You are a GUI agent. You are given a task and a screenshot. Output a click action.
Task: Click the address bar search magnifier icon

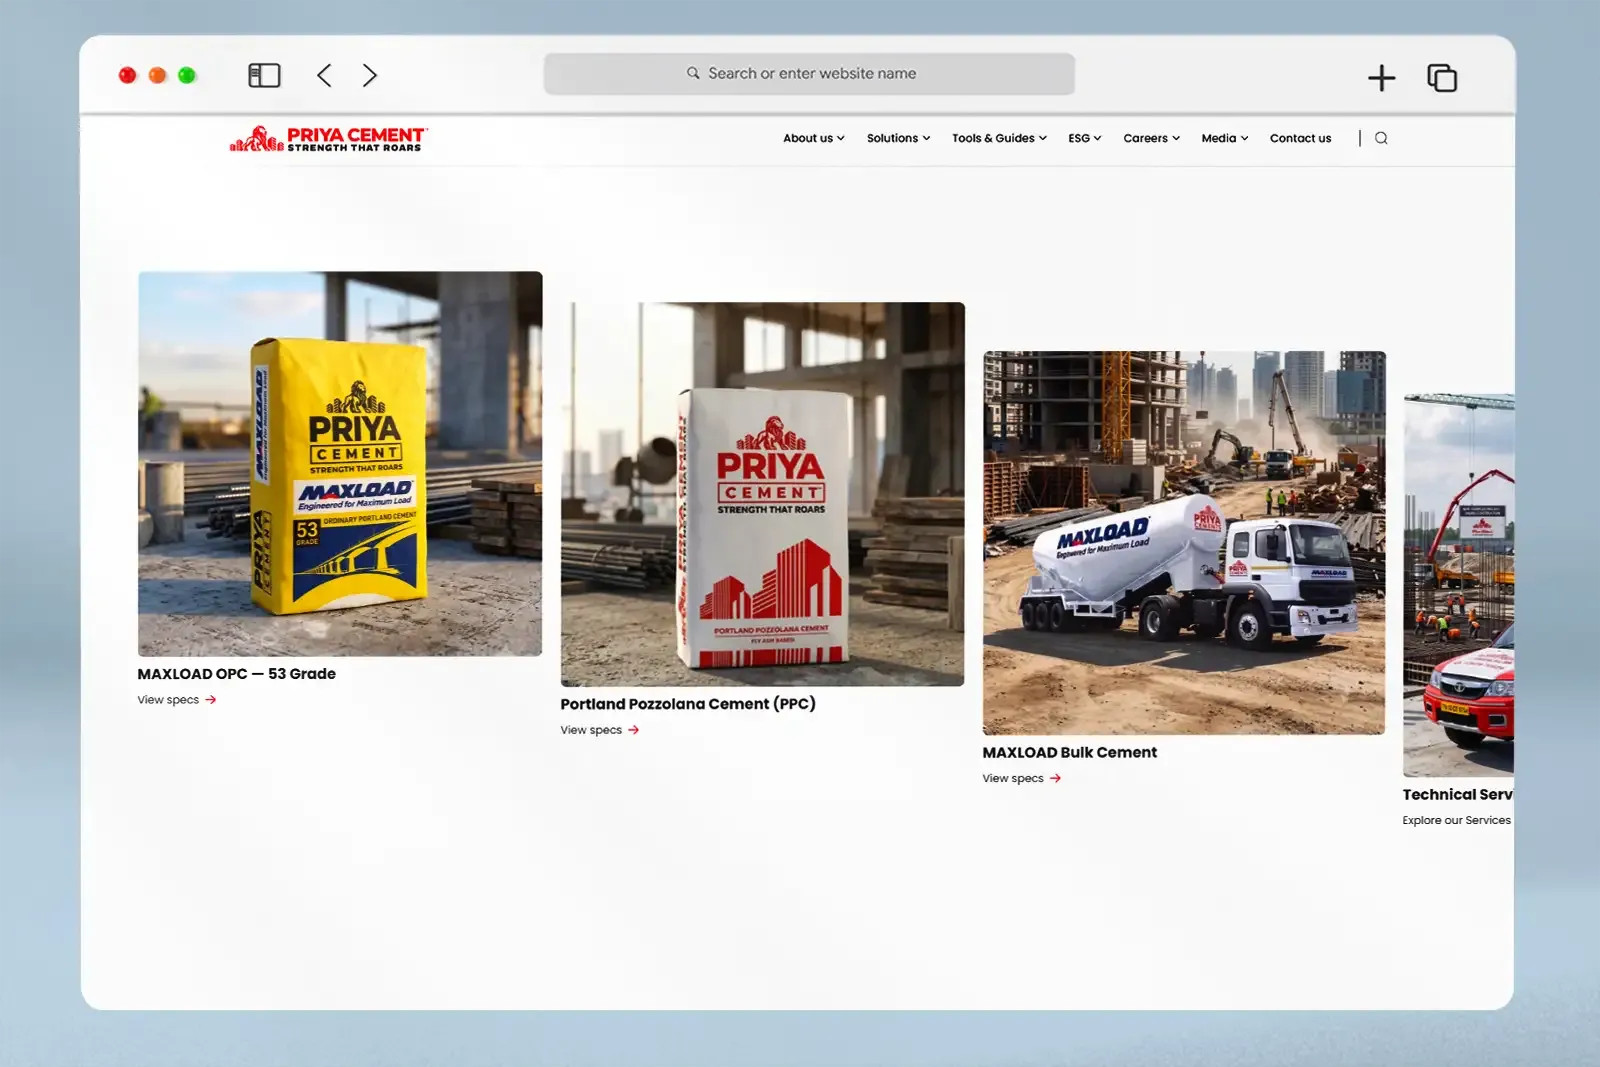(x=693, y=73)
